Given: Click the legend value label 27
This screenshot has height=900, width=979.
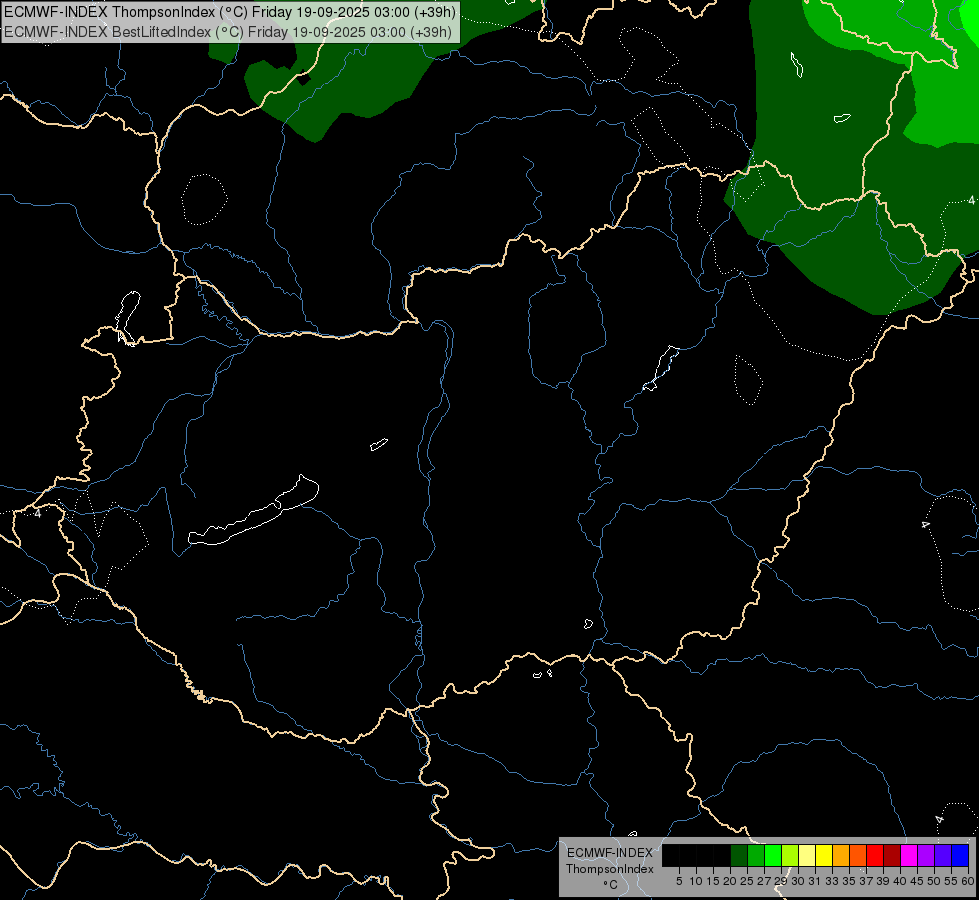Looking at the screenshot, I should pos(764,881).
